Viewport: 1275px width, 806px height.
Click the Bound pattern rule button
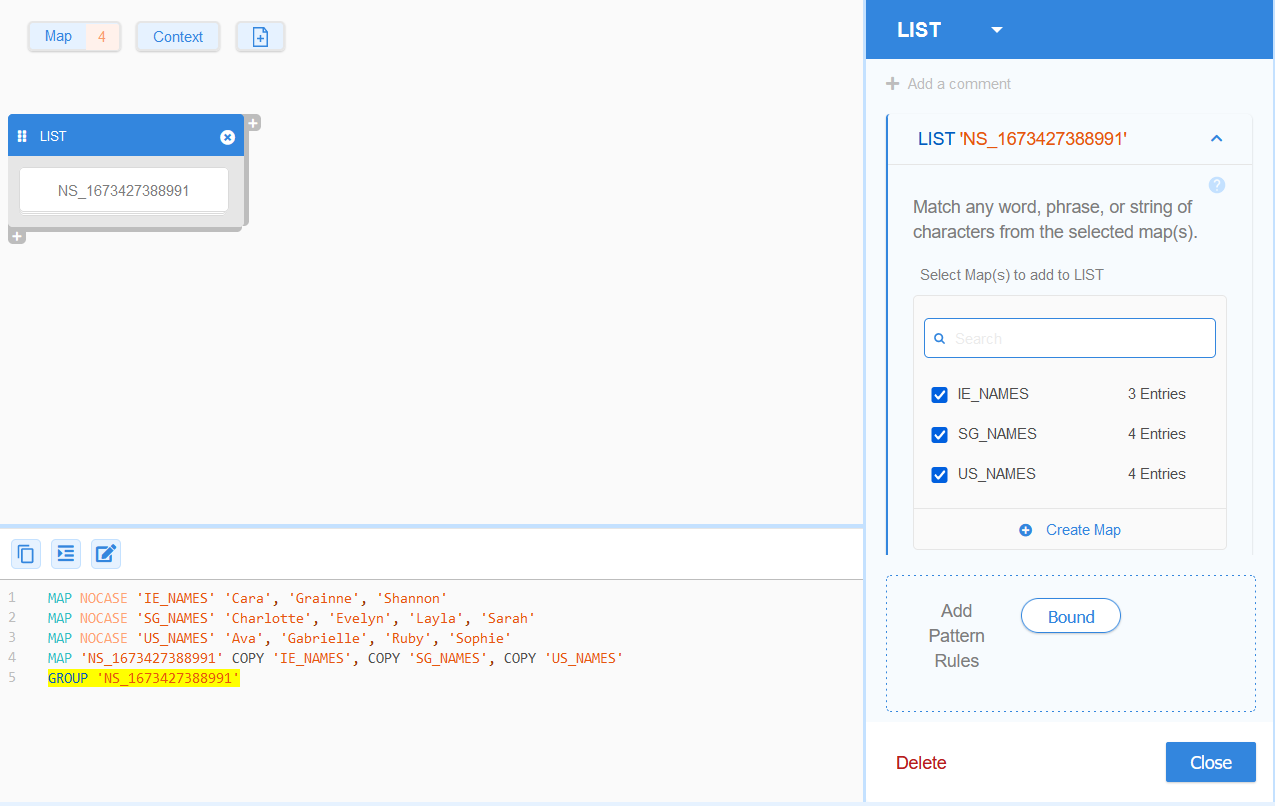[x=1071, y=617]
